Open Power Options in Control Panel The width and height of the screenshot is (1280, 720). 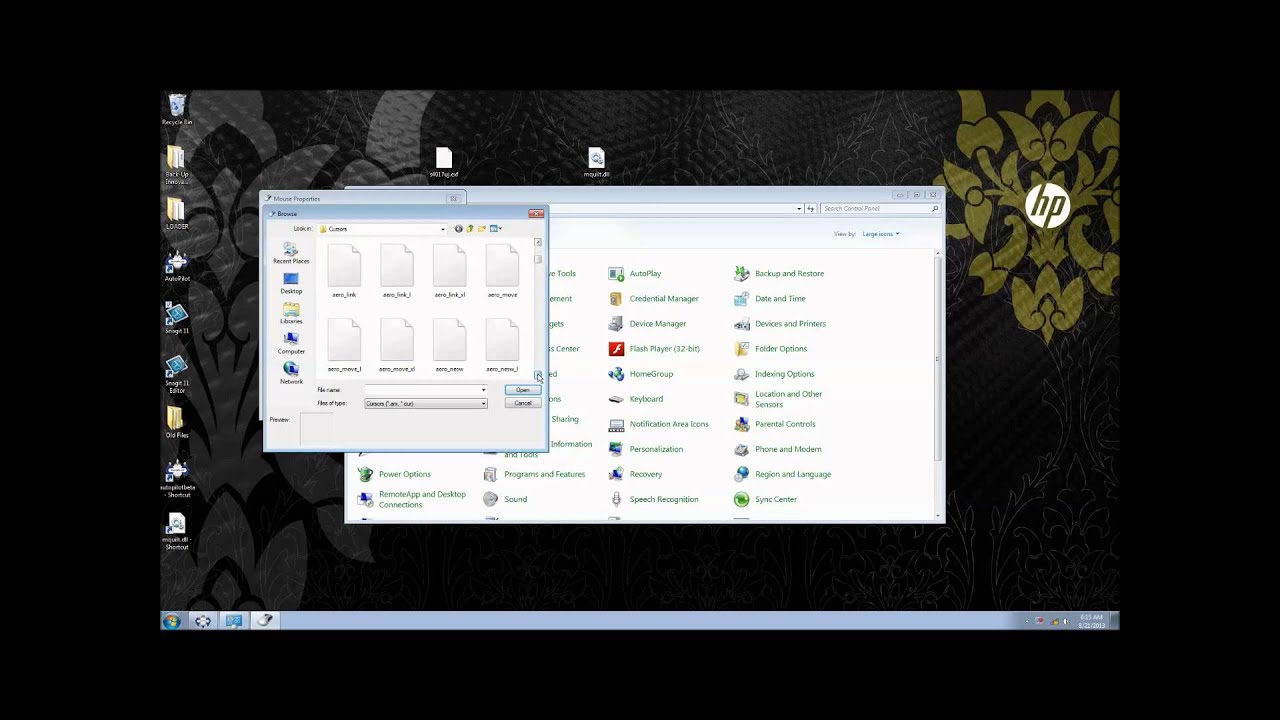pos(394,474)
